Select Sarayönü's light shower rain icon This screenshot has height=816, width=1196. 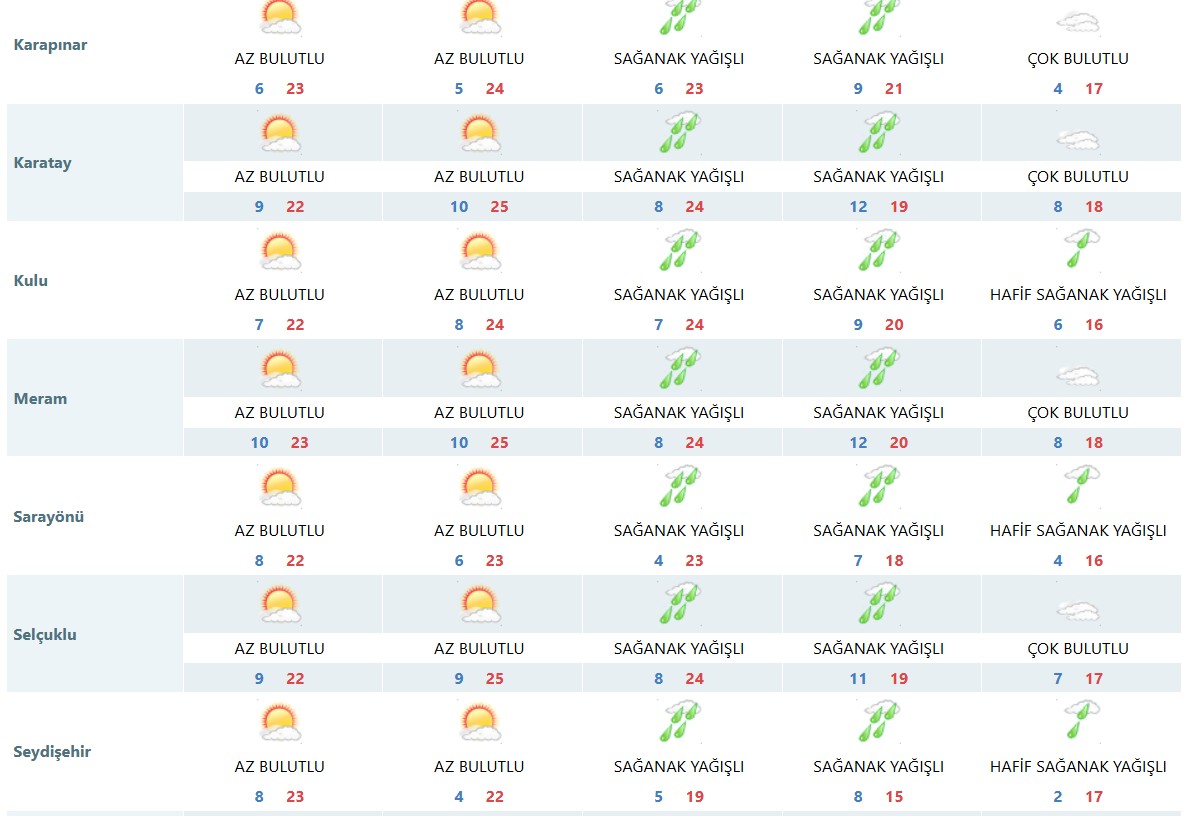(x=1080, y=485)
